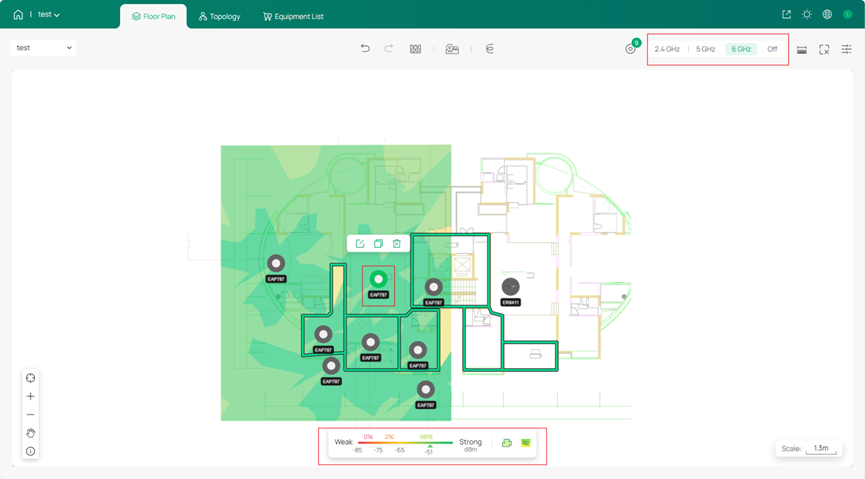This screenshot has height=479, width=865.
Task: Click the undo arrow icon
Action: pos(365,49)
